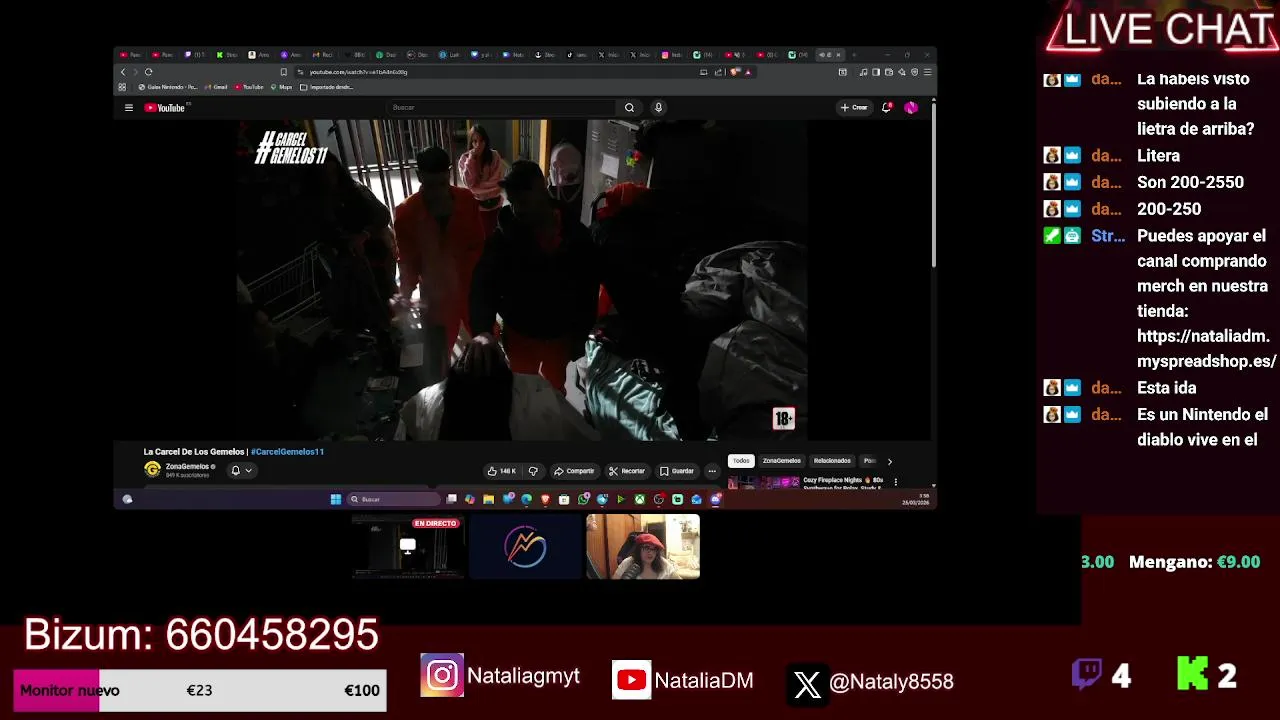Image resolution: width=1280 pixels, height=720 pixels.
Task: Click the chat message "Esta ida"
Action: tap(1166, 388)
